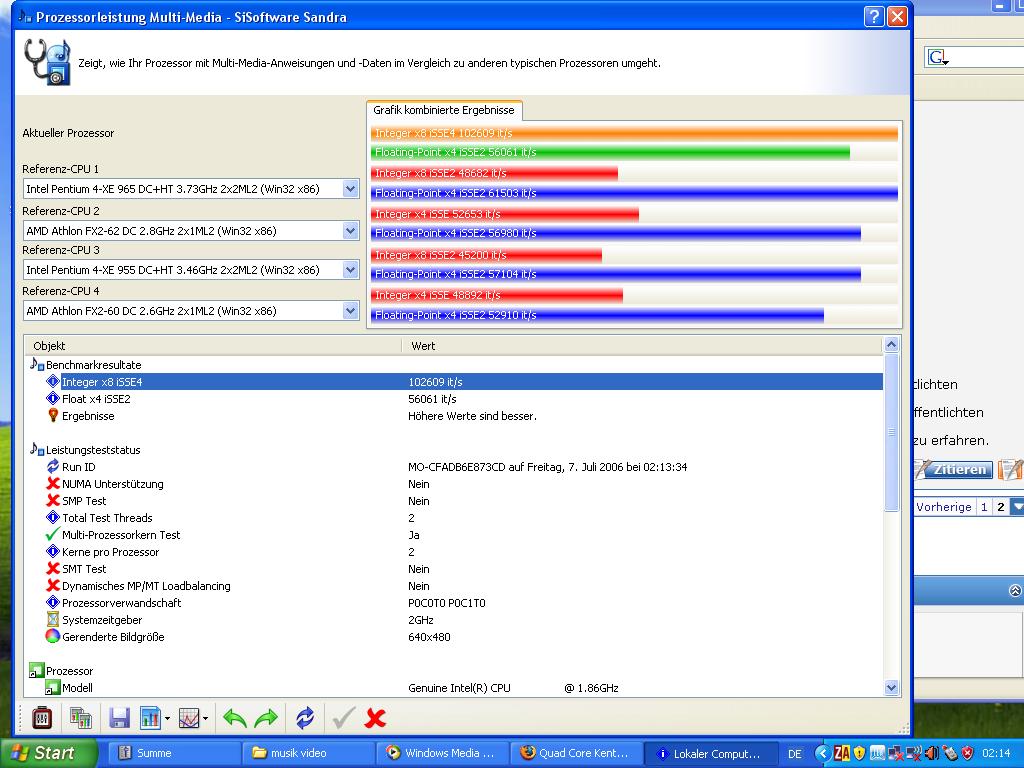
Task: Click Dynamisches MP/MT Loadbalancing row
Action: click(x=455, y=586)
